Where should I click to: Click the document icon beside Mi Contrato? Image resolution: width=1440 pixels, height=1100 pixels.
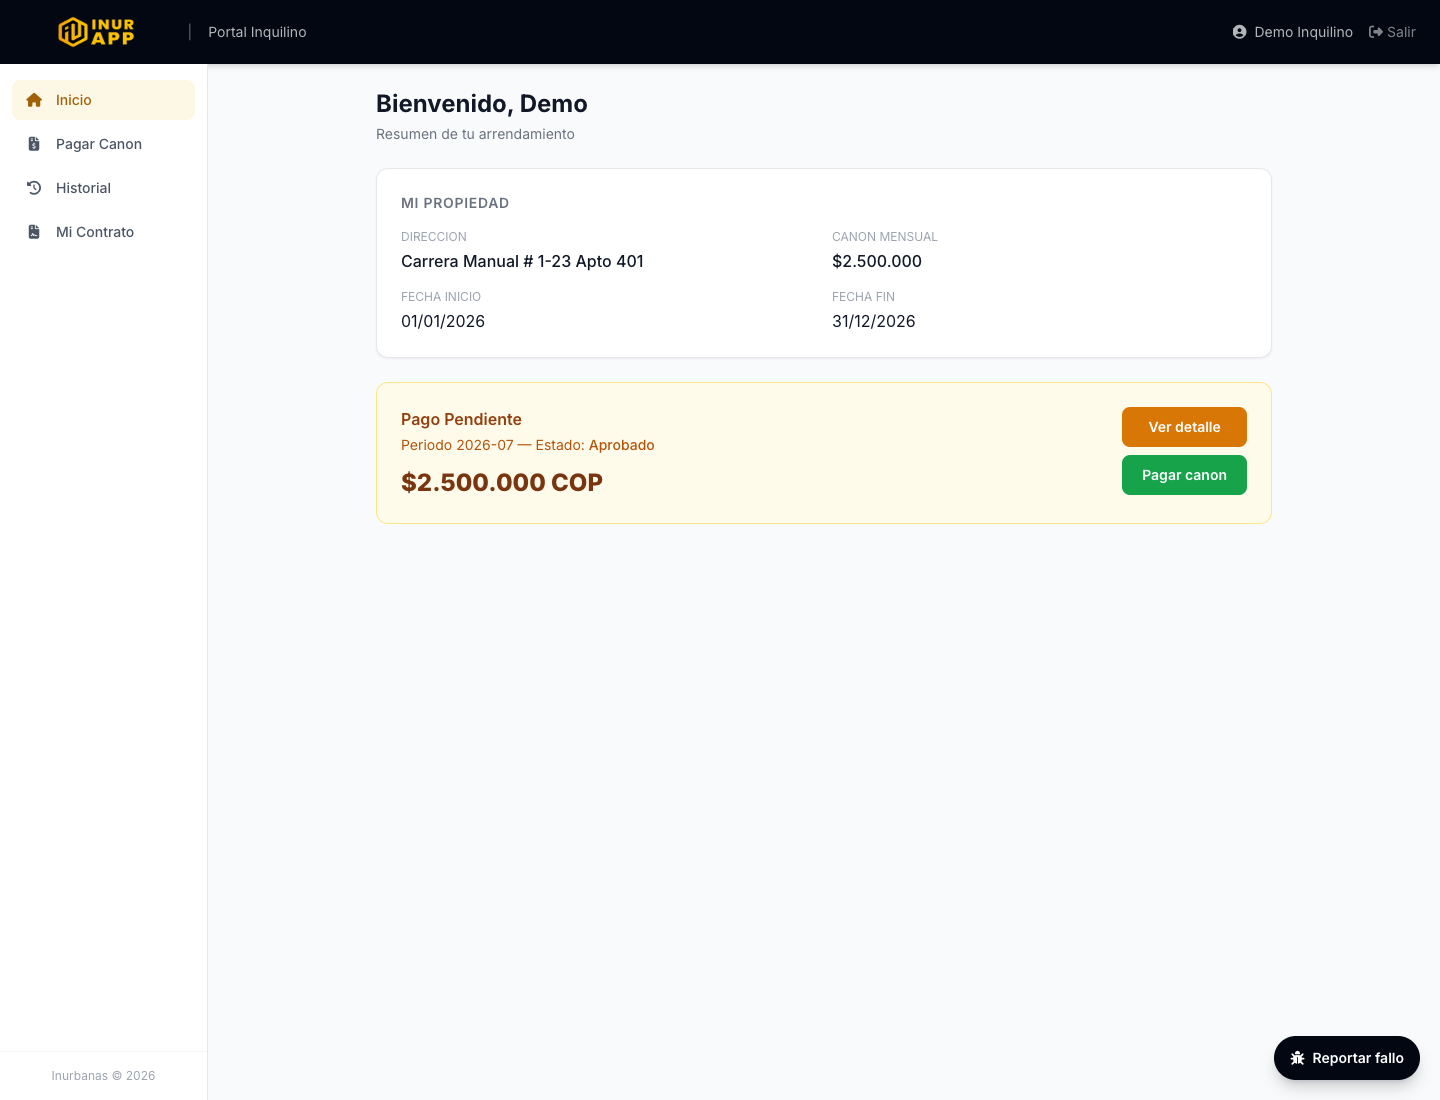point(34,232)
